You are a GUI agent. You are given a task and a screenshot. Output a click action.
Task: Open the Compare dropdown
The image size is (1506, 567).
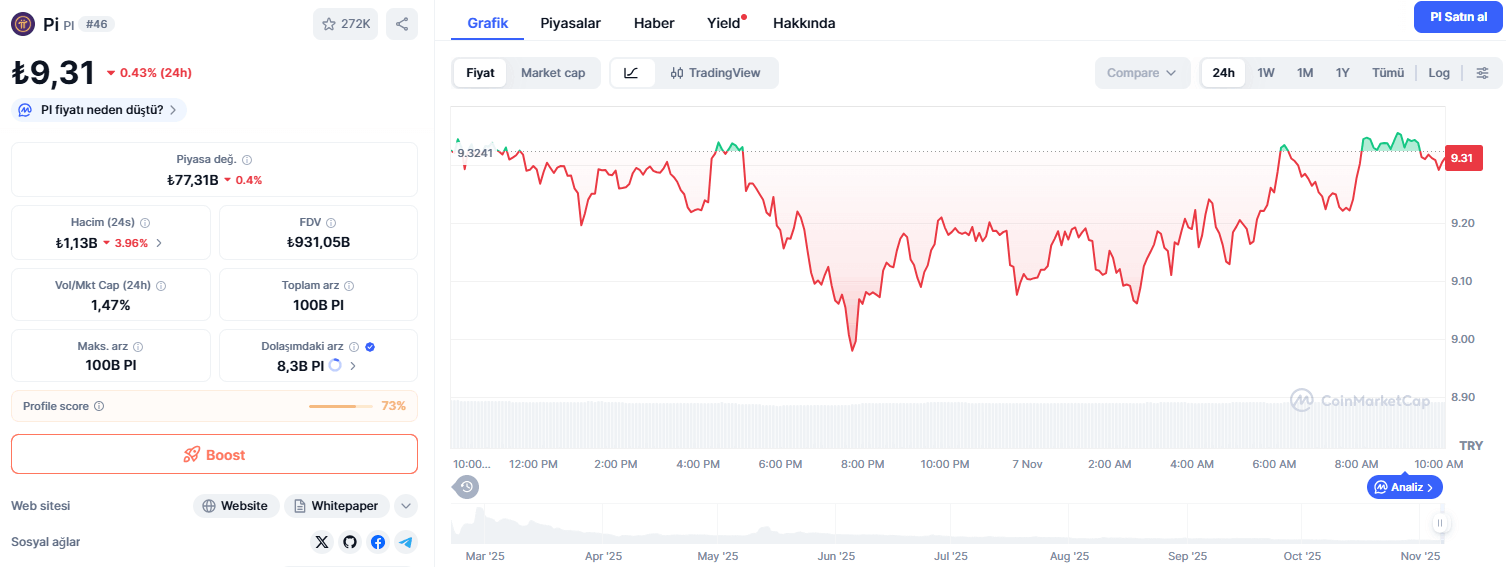1142,73
